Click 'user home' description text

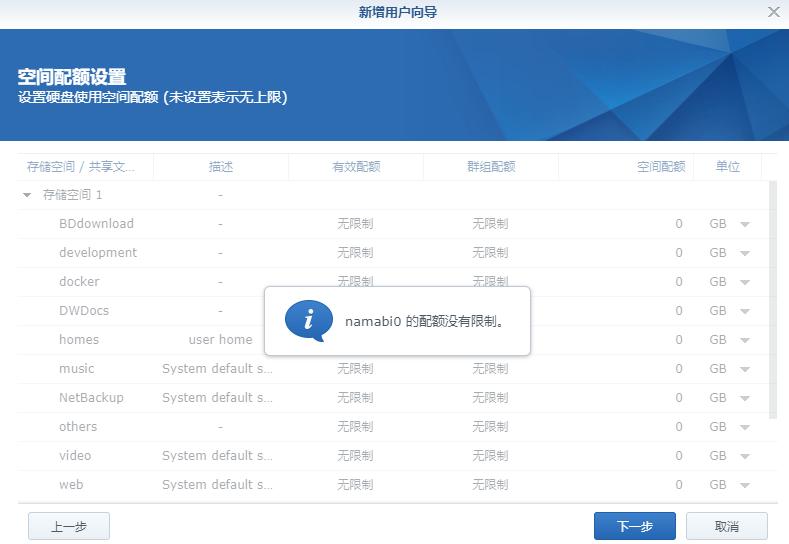click(220, 340)
